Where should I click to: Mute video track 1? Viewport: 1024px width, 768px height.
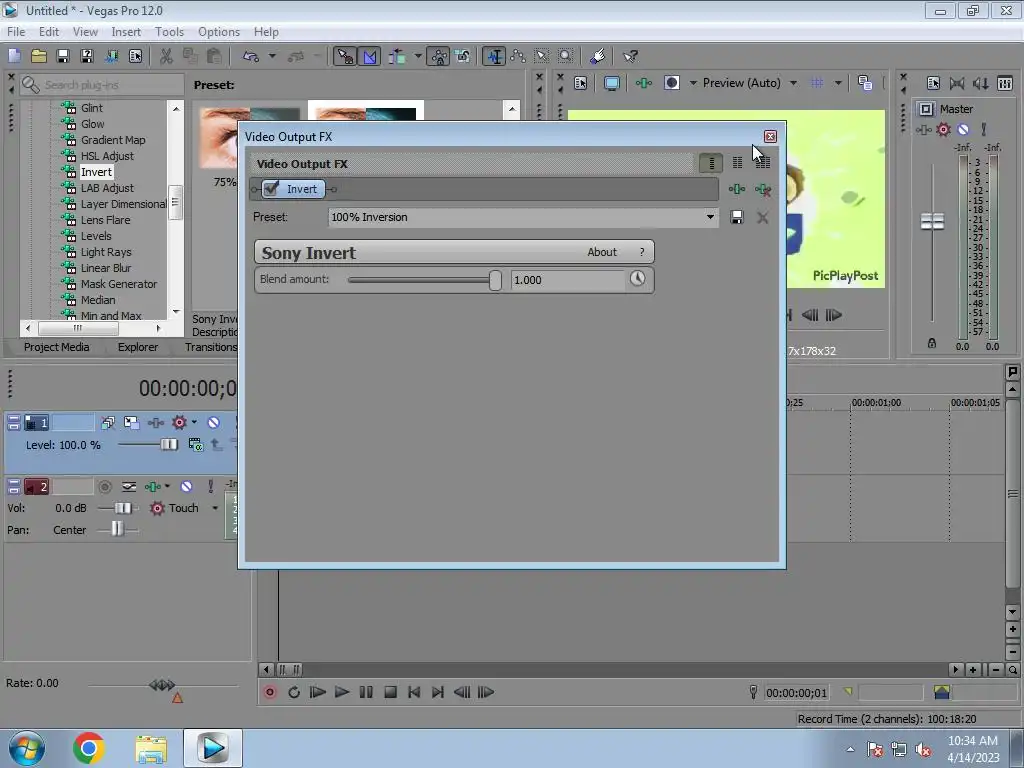pyautogui.click(x=214, y=423)
